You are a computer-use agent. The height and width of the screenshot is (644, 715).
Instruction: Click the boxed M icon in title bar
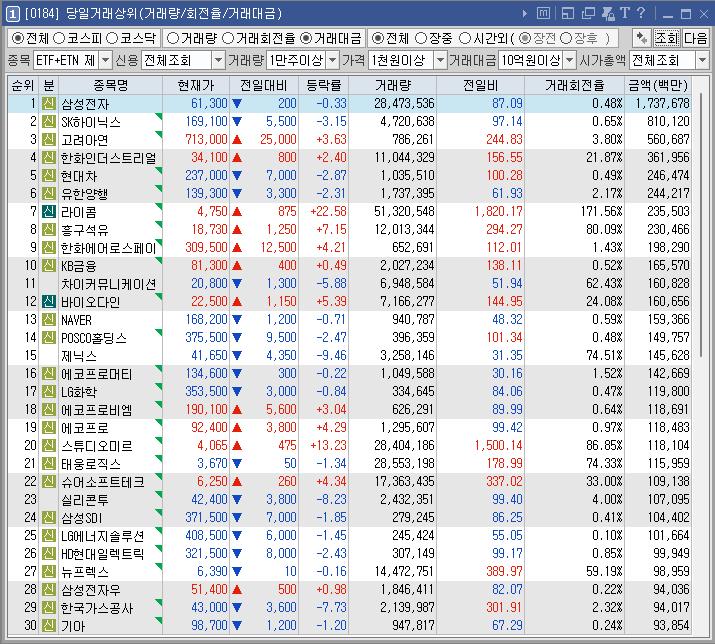[x=543, y=13]
